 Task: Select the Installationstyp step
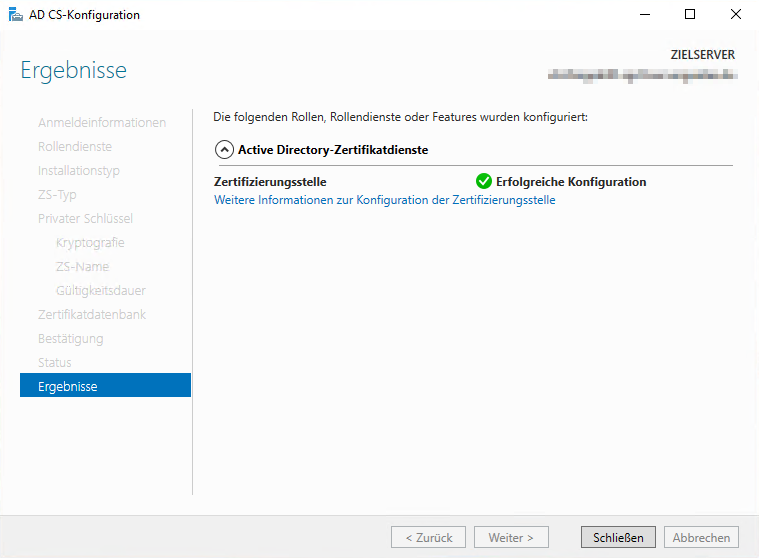pyautogui.click(x=78, y=170)
